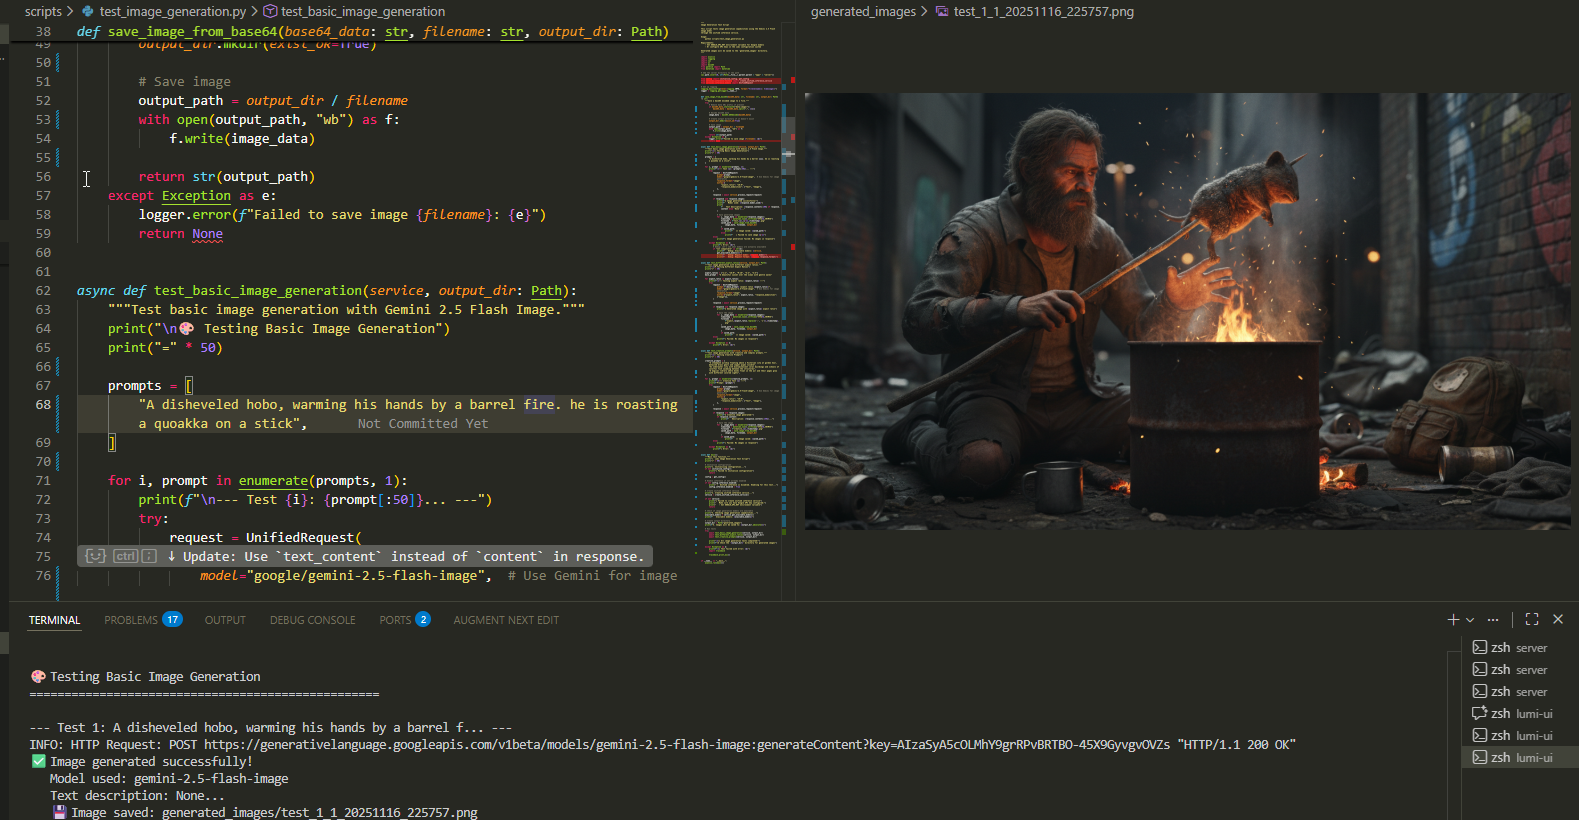Open the terminal launch profile dropdown chevron

click(1470, 620)
